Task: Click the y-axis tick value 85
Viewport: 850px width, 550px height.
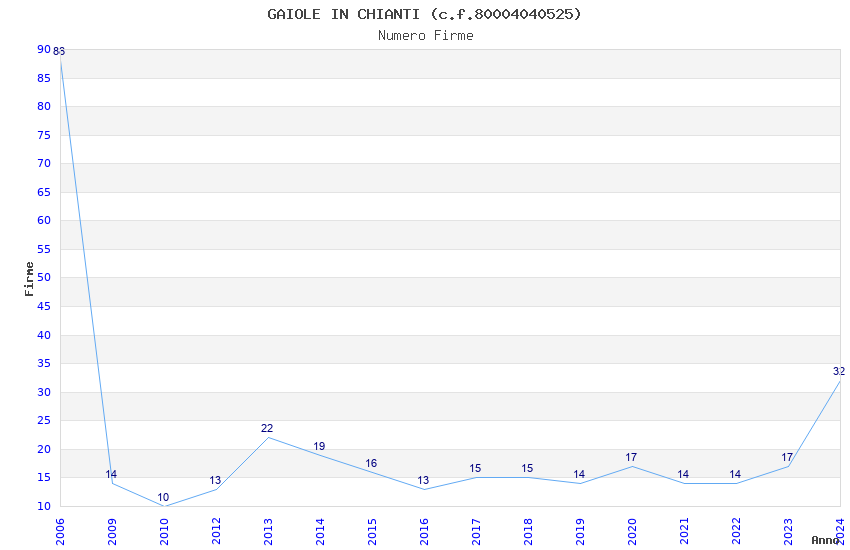Action: coord(44,78)
